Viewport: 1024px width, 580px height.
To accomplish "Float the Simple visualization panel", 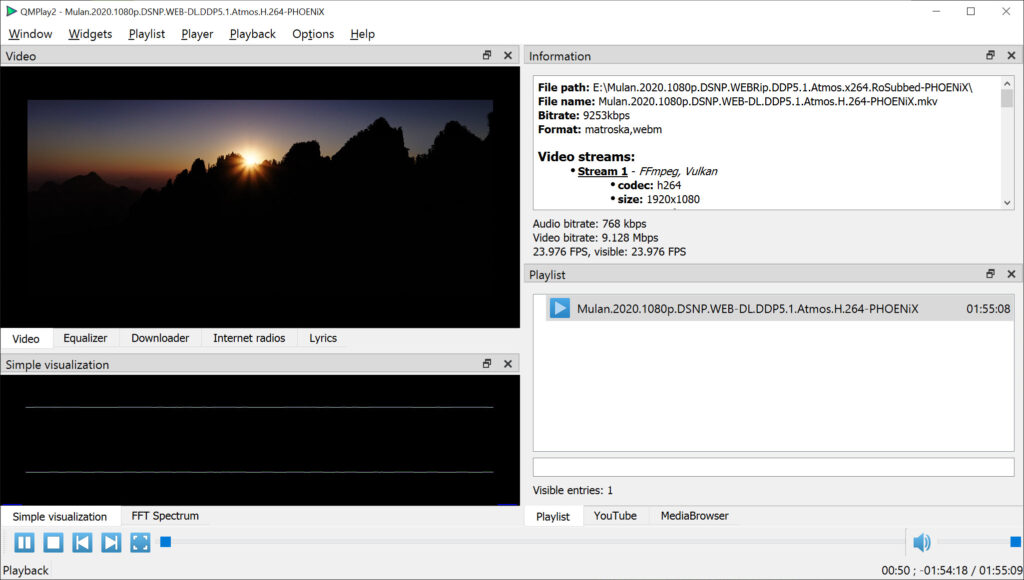I will pos(487,364).
